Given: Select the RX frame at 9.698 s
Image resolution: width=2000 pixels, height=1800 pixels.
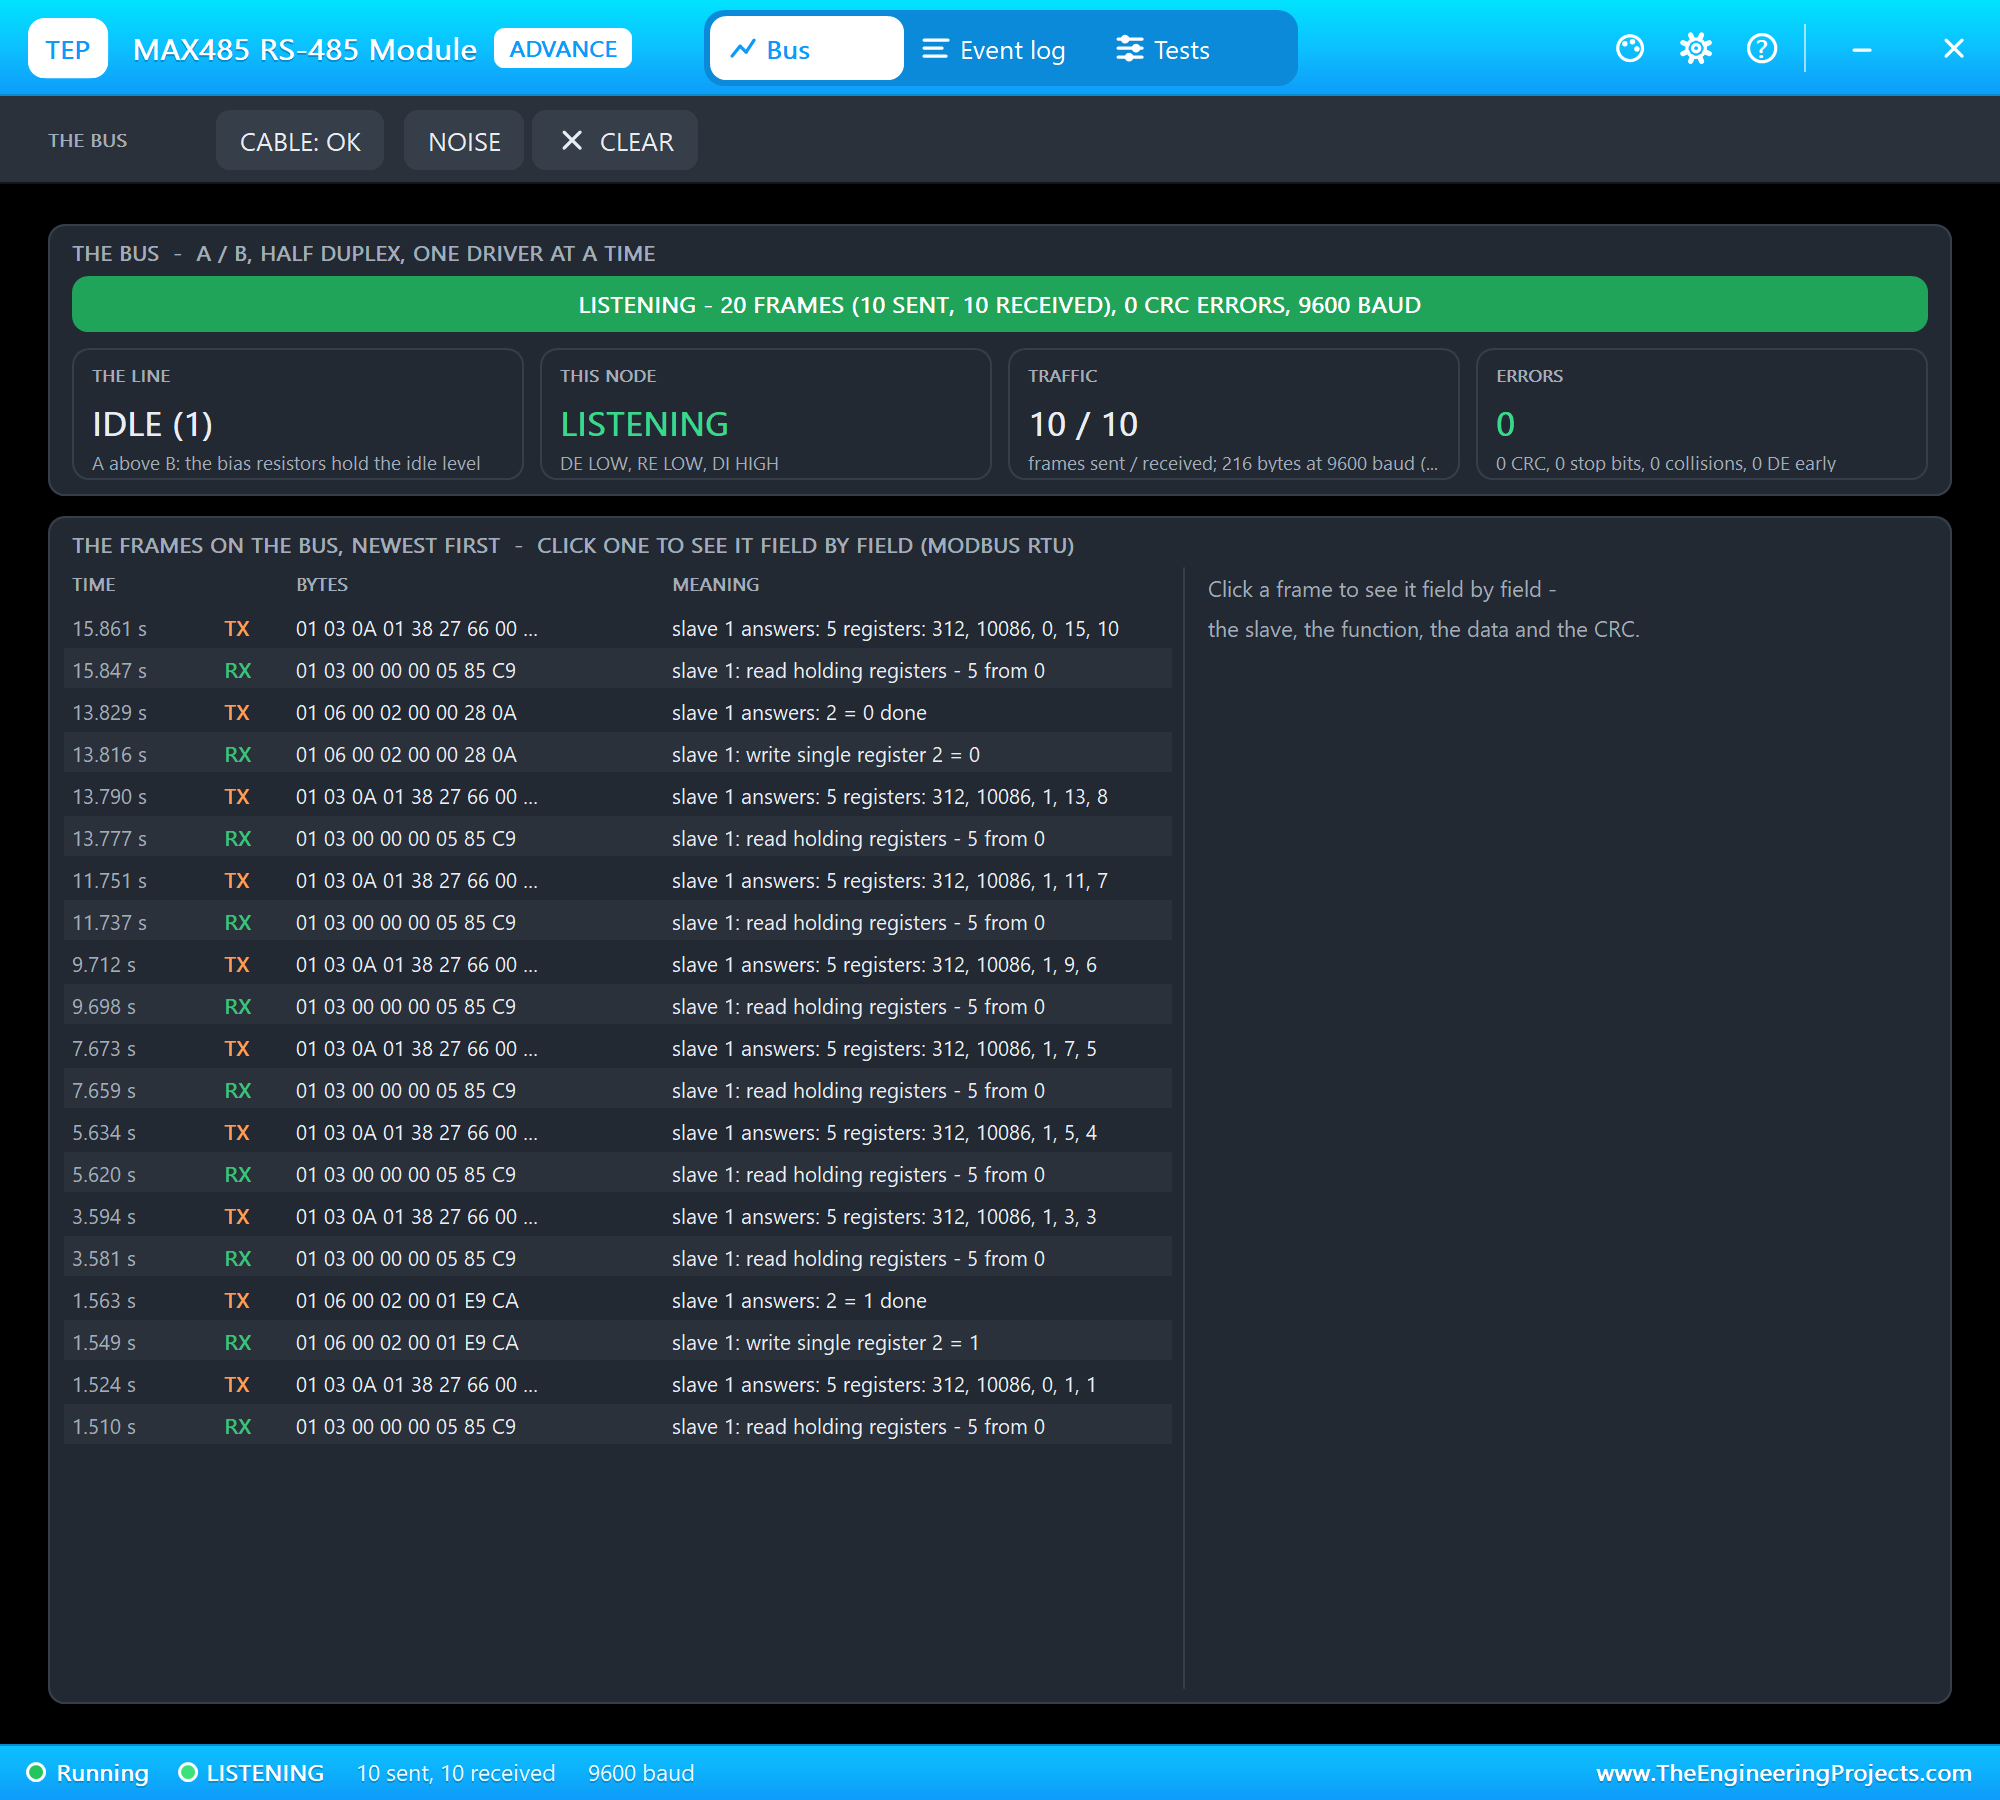Looking at the screenshot, I should pos(618,1007).
